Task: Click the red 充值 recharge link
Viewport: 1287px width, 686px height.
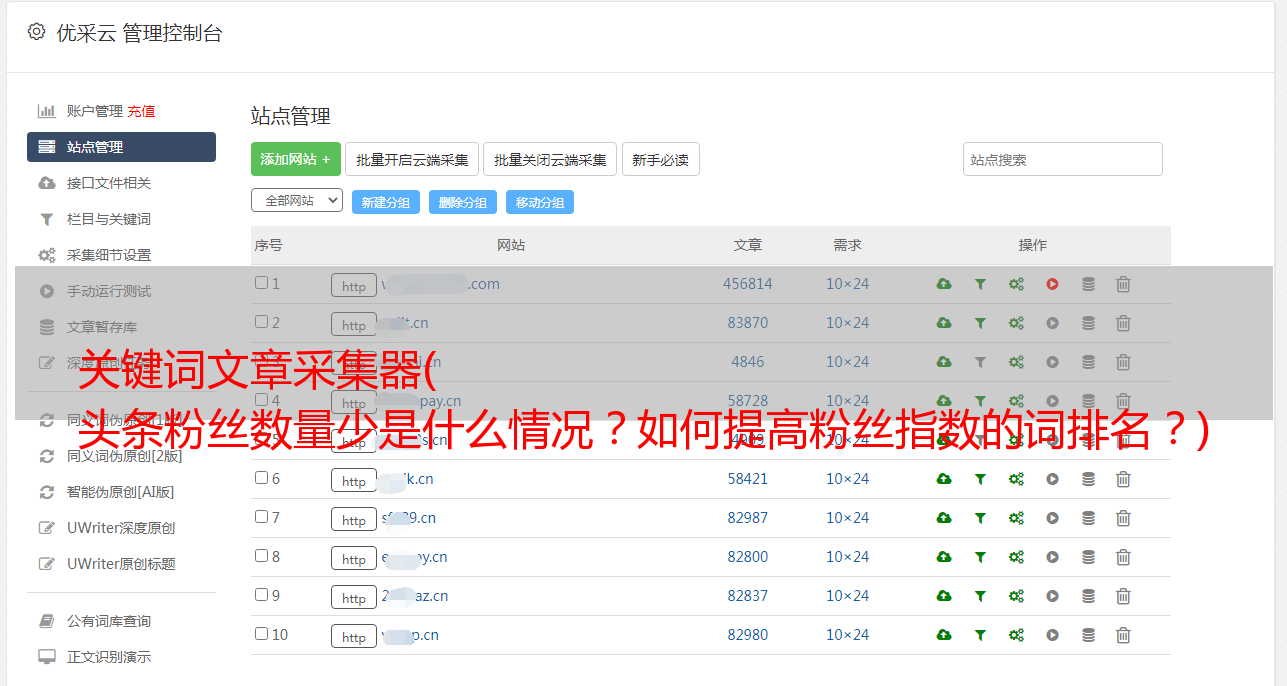Action: [141, 111]
